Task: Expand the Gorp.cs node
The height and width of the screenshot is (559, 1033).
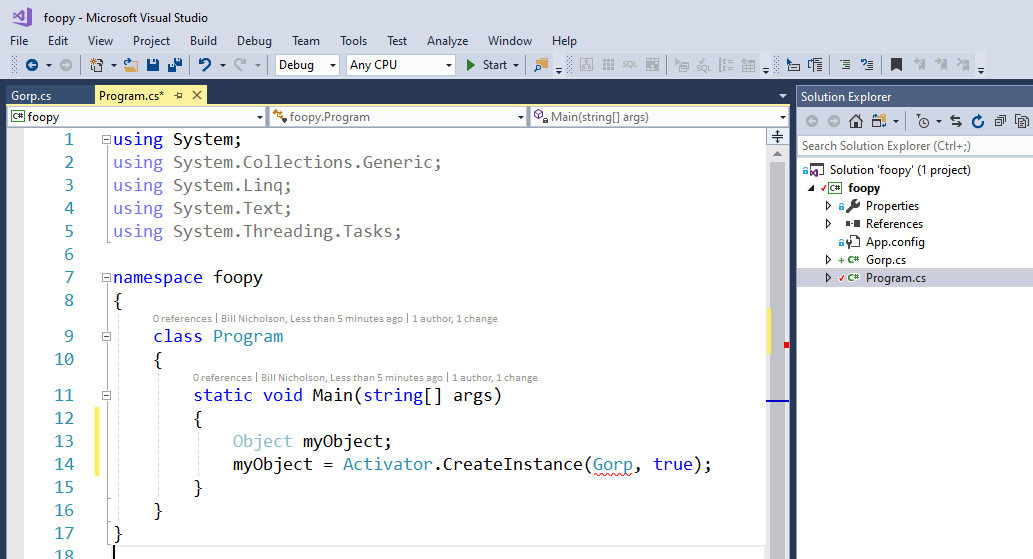Action: (x=828, y=260)
